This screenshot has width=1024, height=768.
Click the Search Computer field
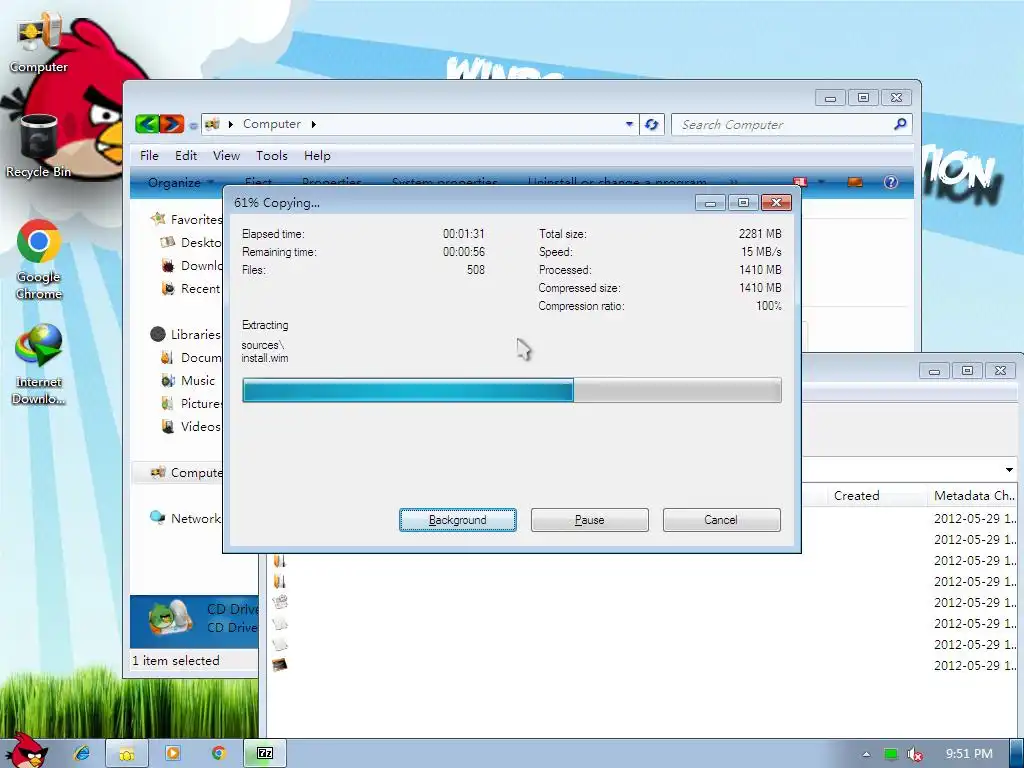tap(784, 124)
